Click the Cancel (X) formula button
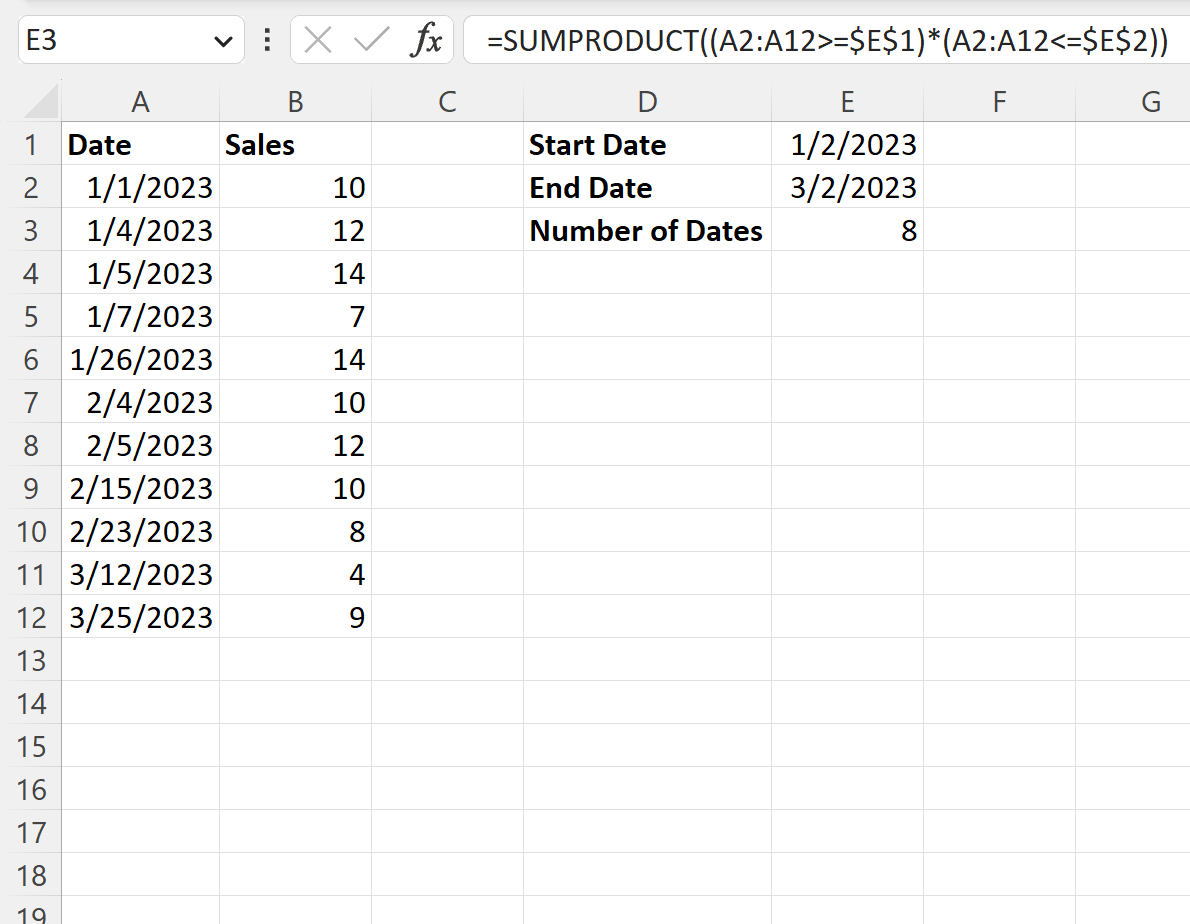Image resolution: width=1190 pixels, height=924 pixels. (317, 39)
